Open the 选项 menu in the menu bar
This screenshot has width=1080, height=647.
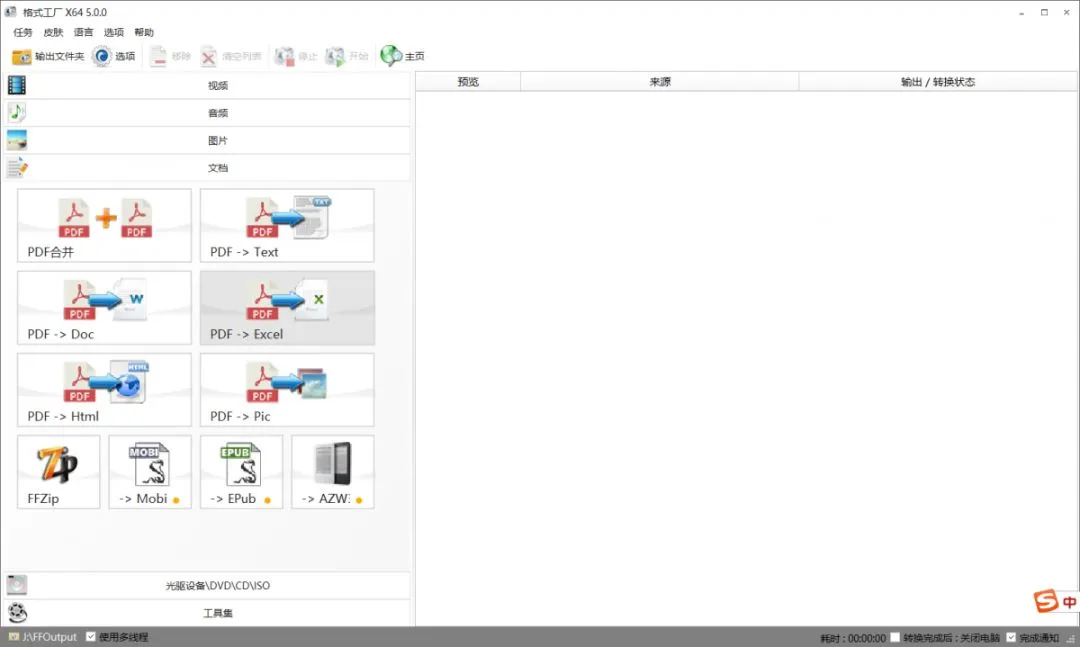point(114,32)
